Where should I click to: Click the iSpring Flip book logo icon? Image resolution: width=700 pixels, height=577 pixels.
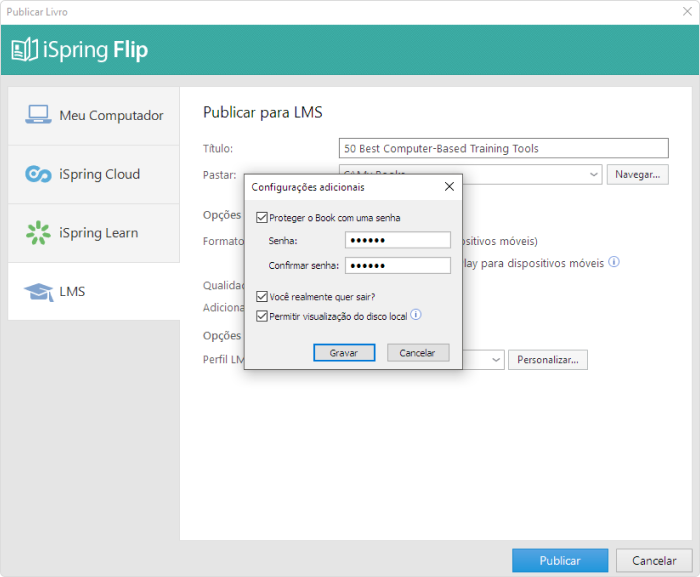coord(24,49)
